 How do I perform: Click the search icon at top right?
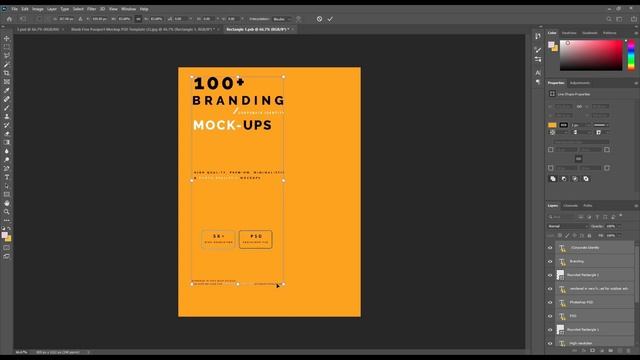click(x=609, y=19)
